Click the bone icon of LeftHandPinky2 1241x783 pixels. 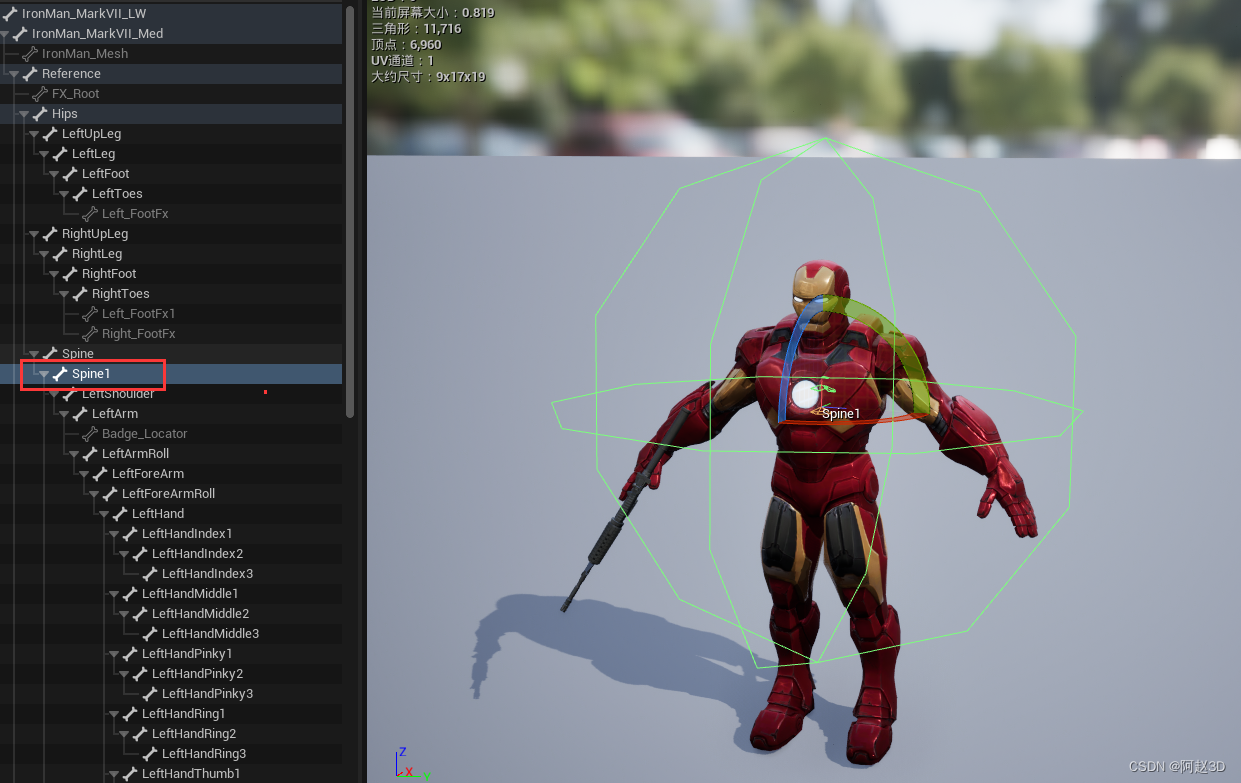[x=140, y=674]
